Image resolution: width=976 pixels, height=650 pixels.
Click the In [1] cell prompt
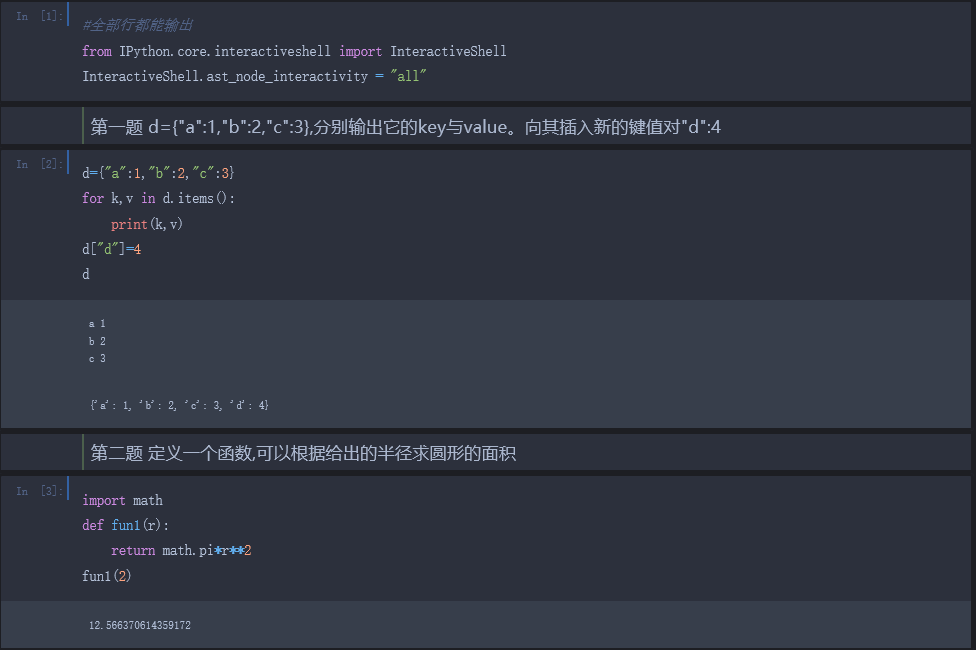40,17
